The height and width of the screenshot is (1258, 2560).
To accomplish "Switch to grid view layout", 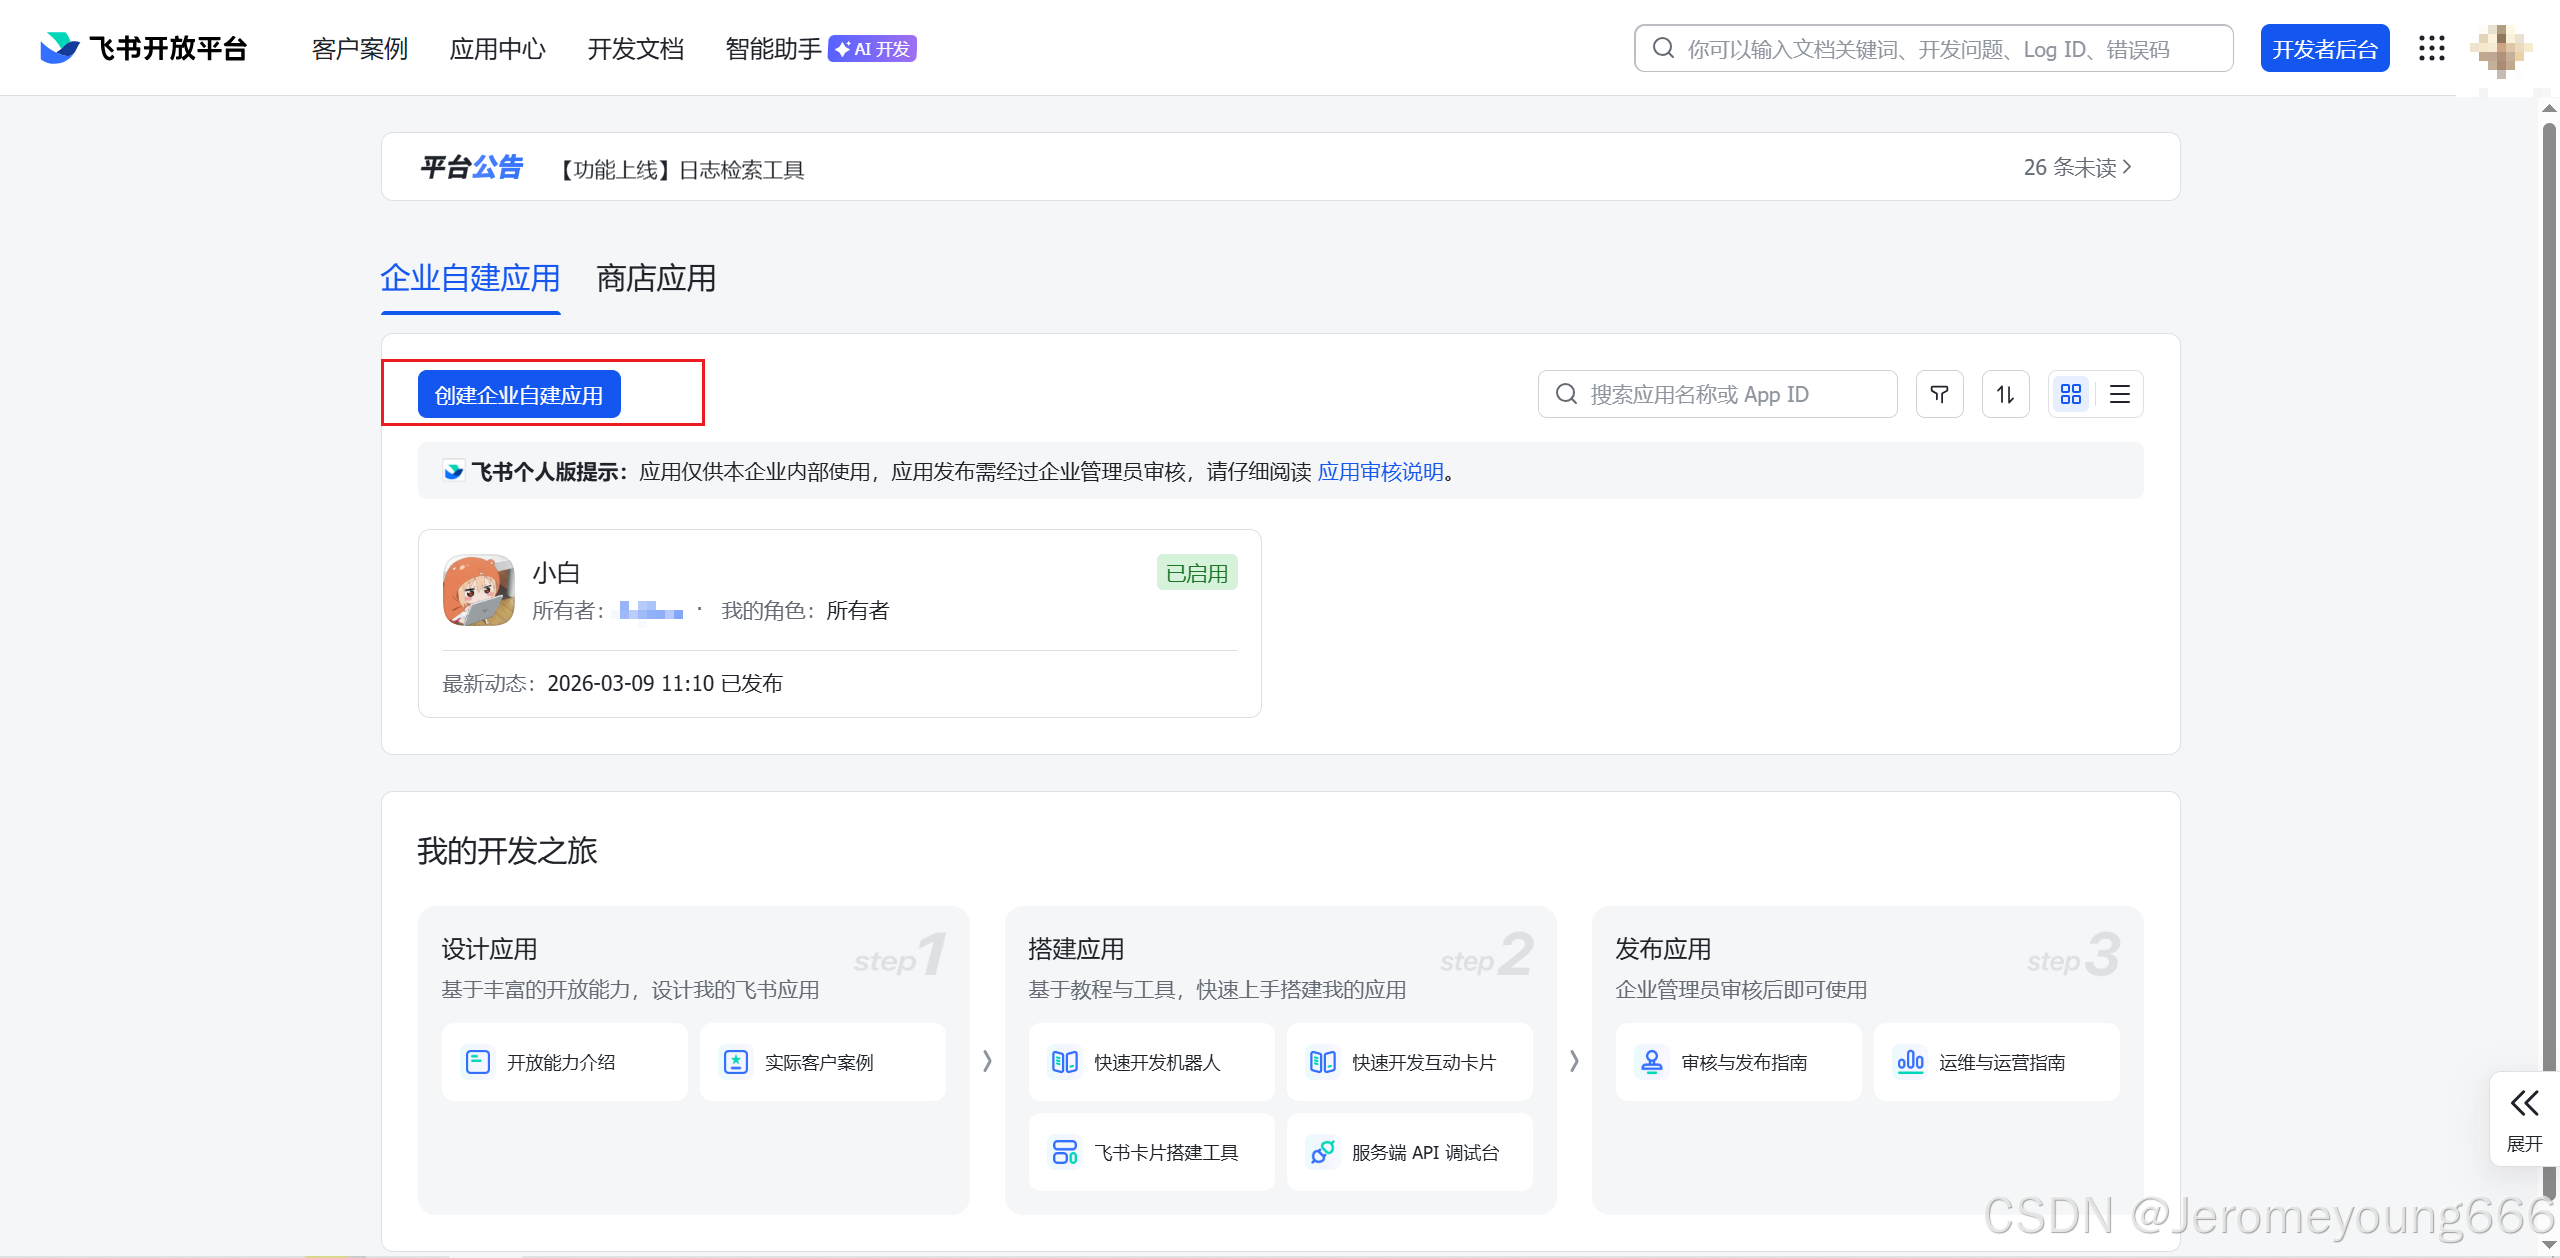I will [2071, 394].
